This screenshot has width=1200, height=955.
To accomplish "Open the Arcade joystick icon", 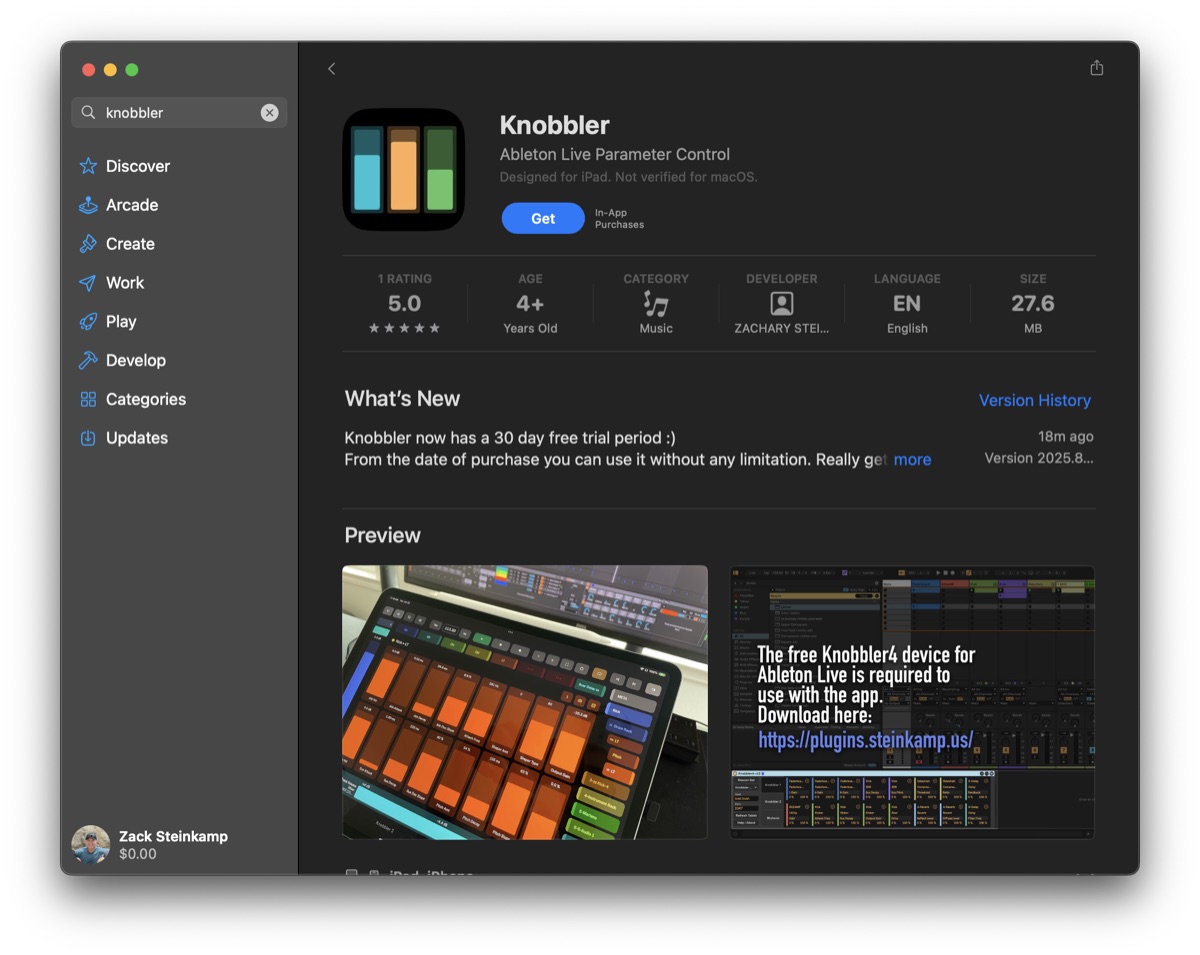I will 88,205.
